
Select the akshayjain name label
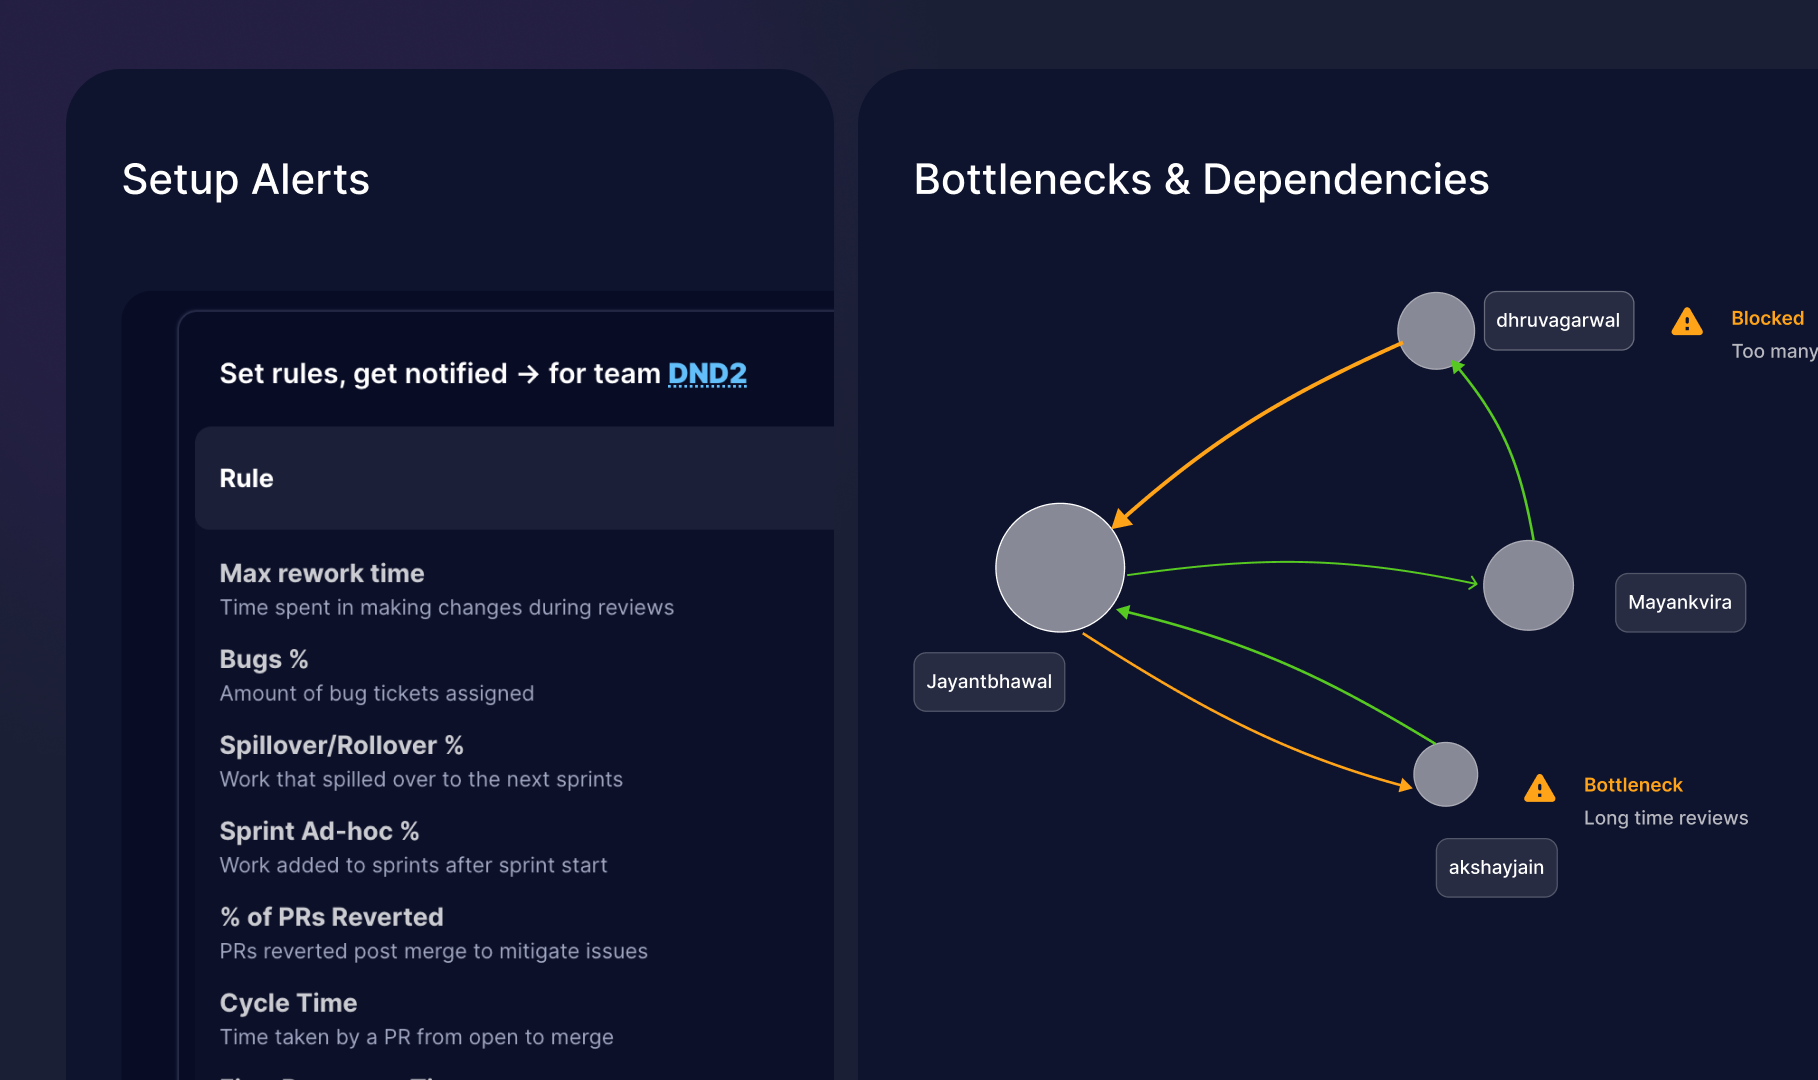(1496, 868)
